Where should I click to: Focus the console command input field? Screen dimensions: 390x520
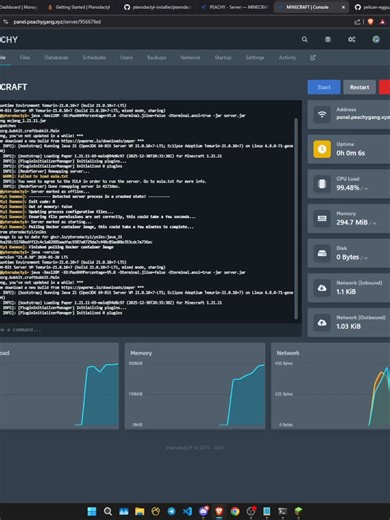150,329
